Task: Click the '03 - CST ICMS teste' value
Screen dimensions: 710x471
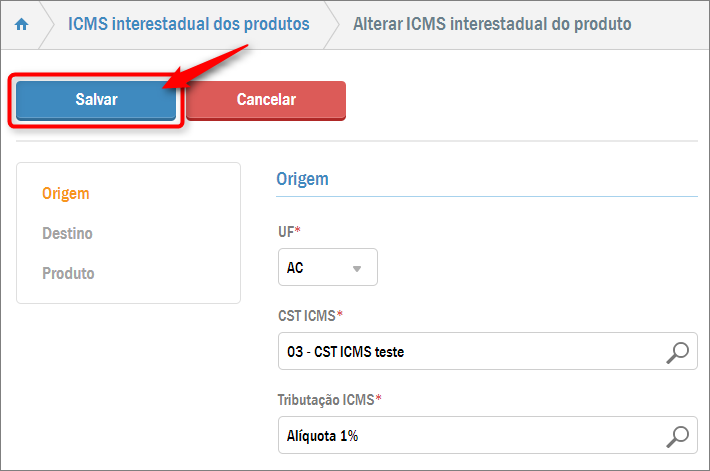Action: 346,352
